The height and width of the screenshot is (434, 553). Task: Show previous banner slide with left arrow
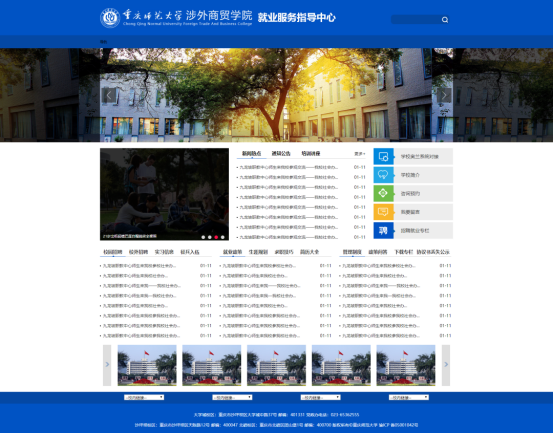tap(109, 95)
